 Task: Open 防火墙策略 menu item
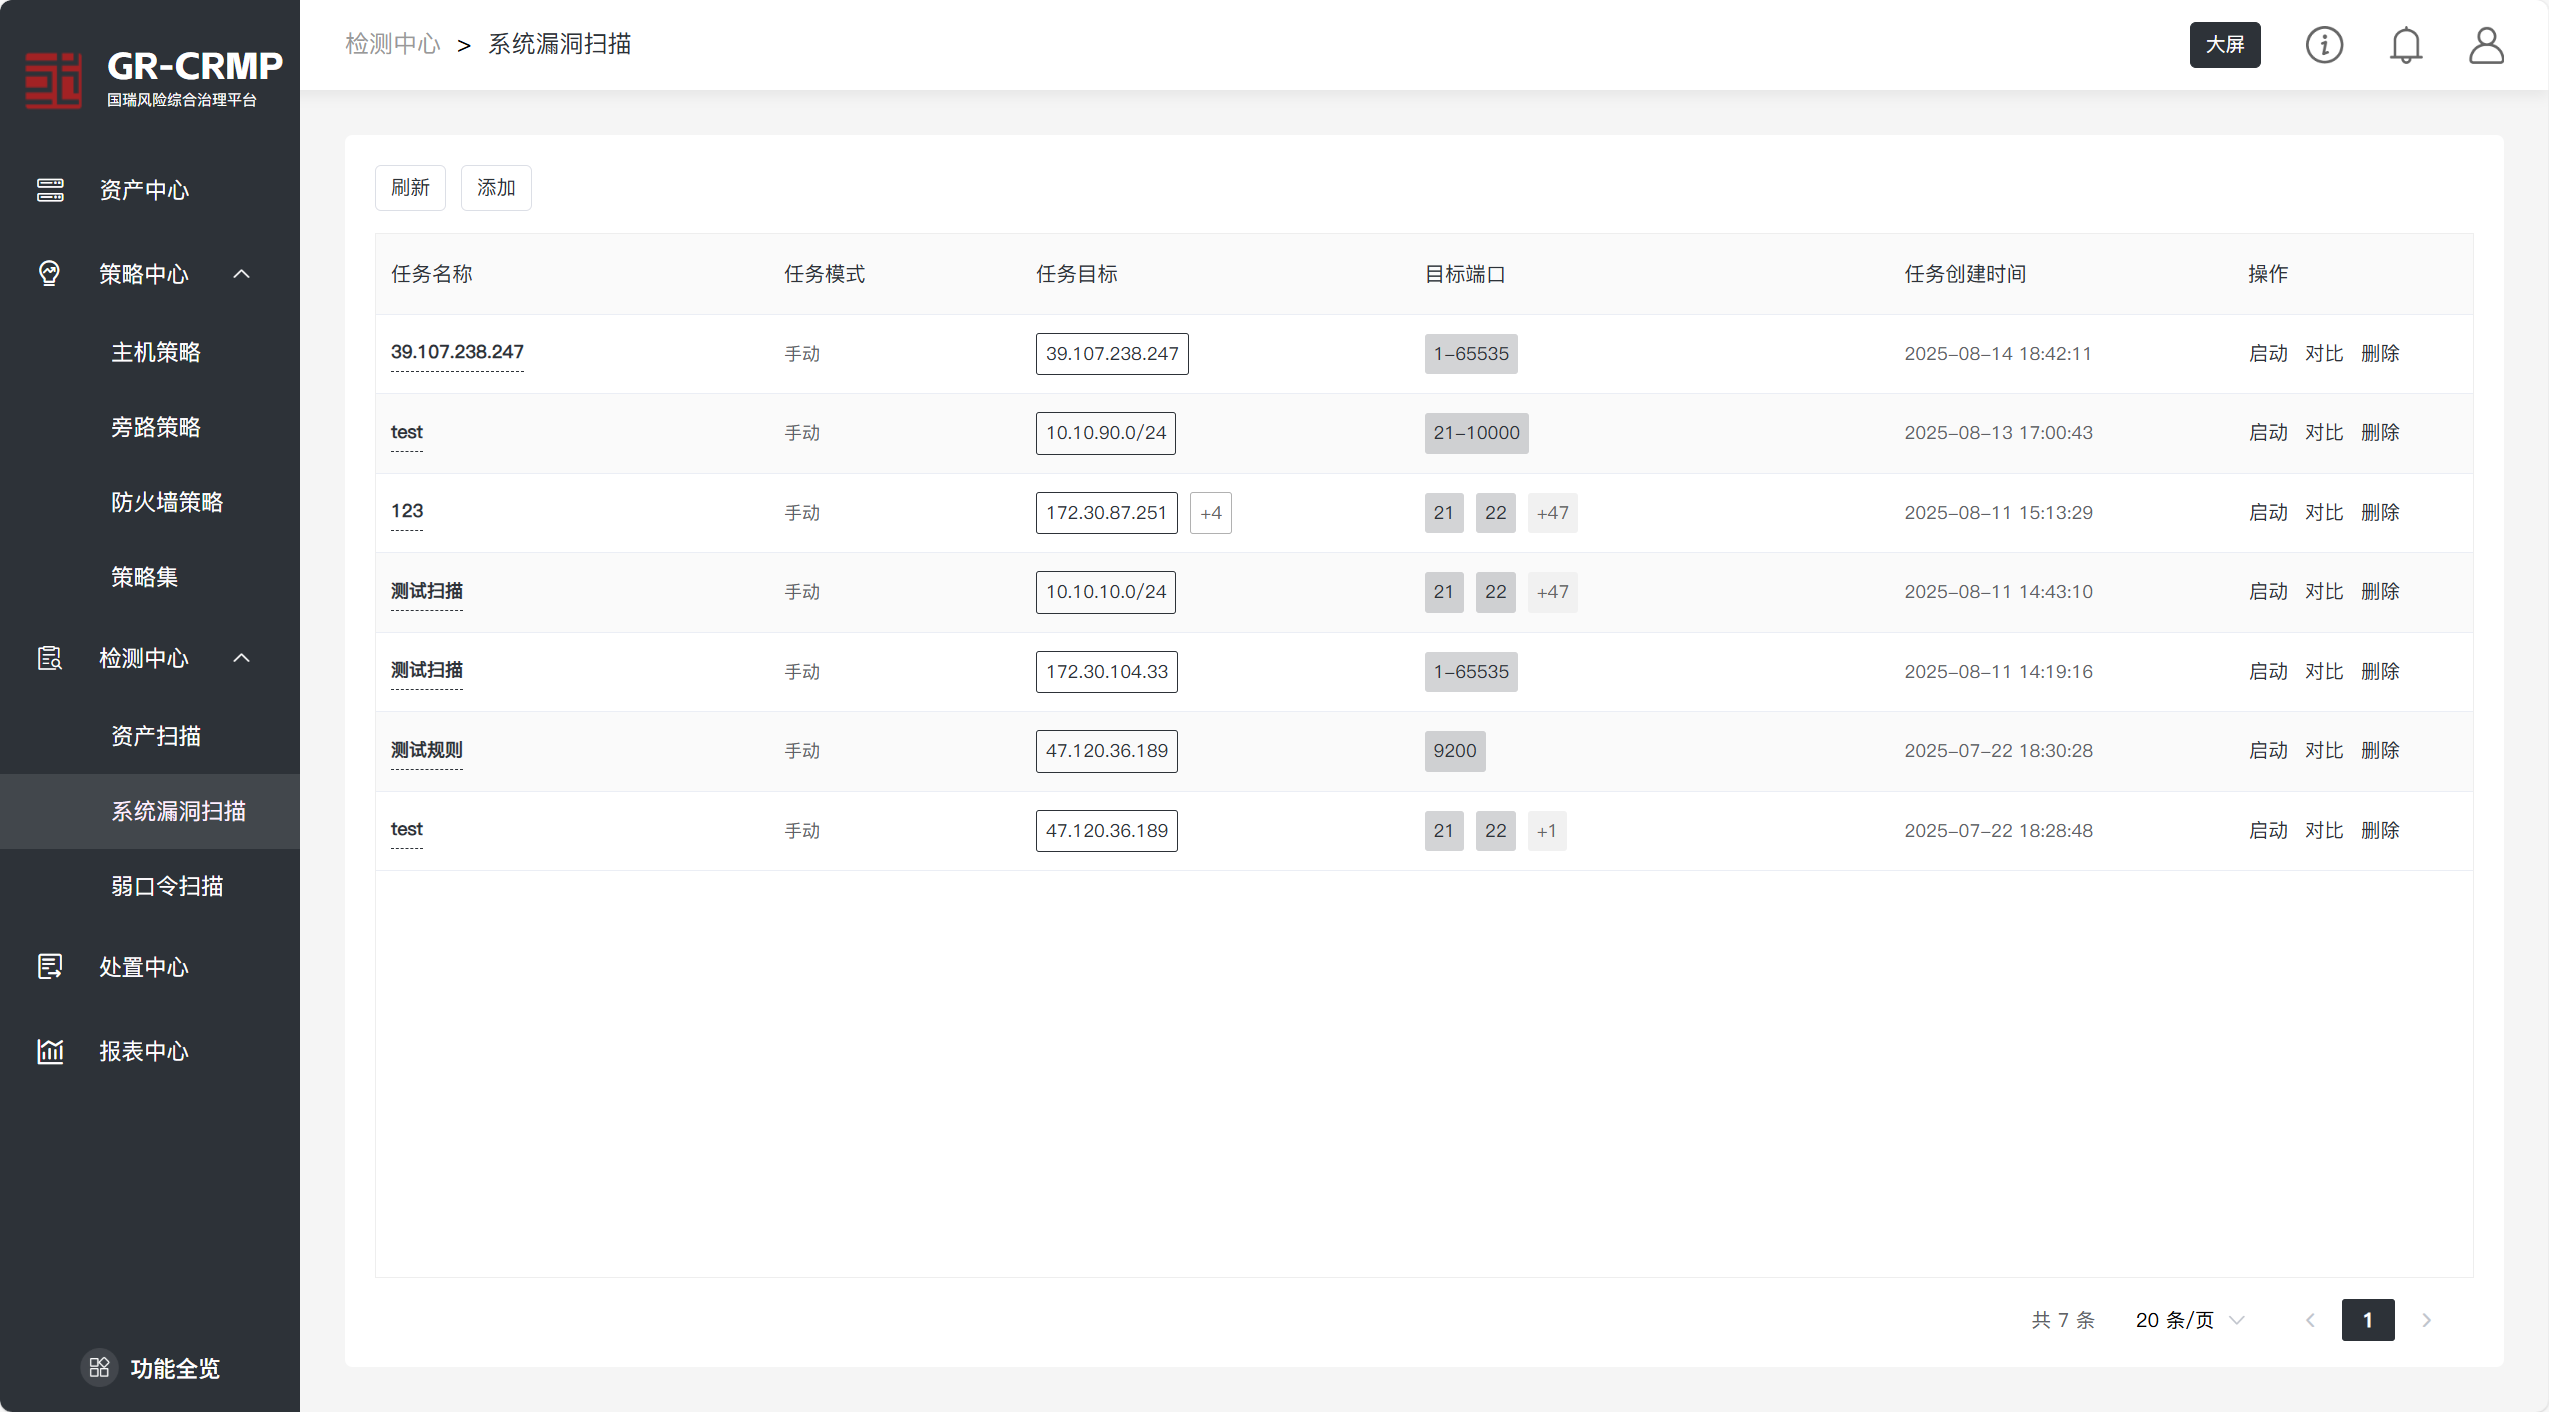pos(167,502)
